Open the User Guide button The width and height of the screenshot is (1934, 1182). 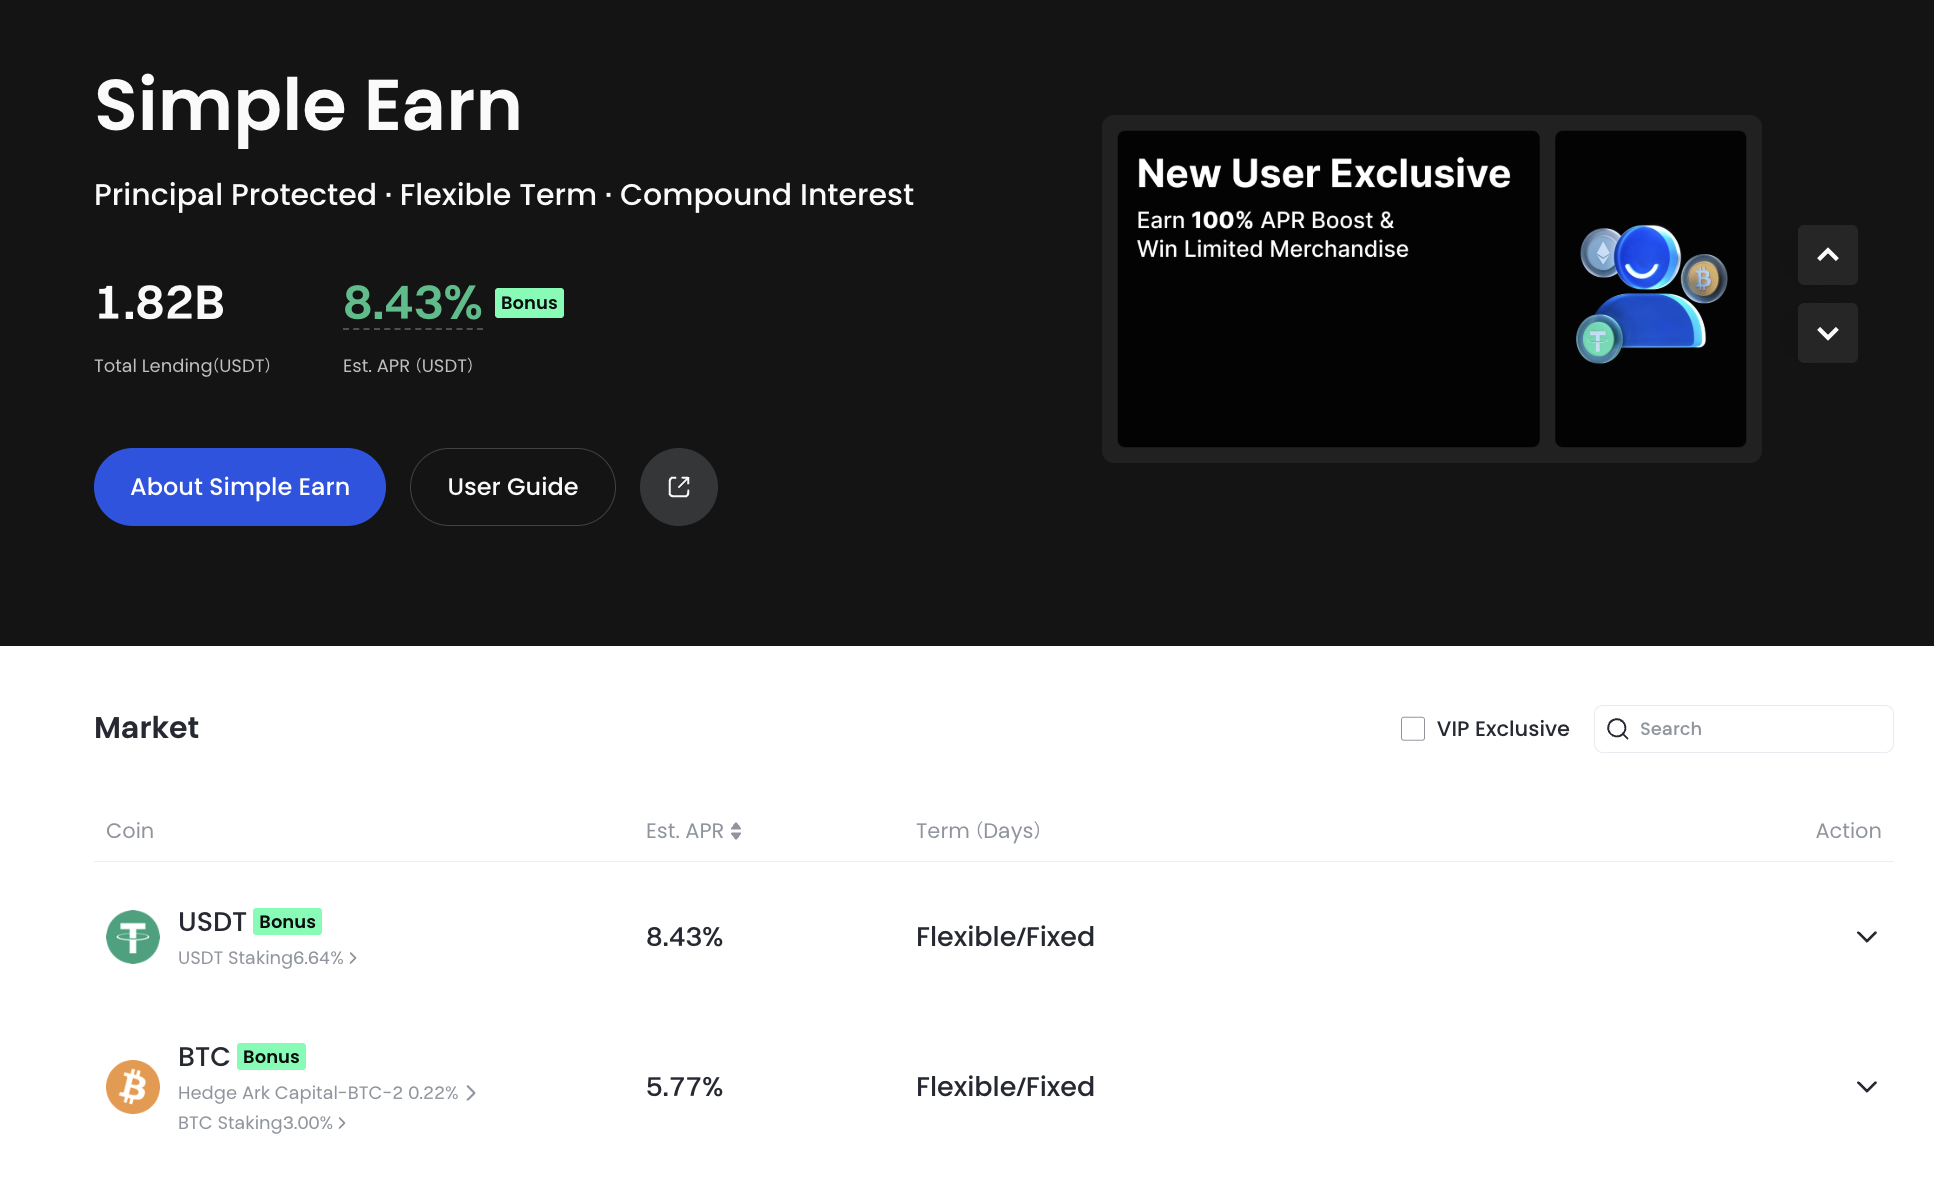512,487
